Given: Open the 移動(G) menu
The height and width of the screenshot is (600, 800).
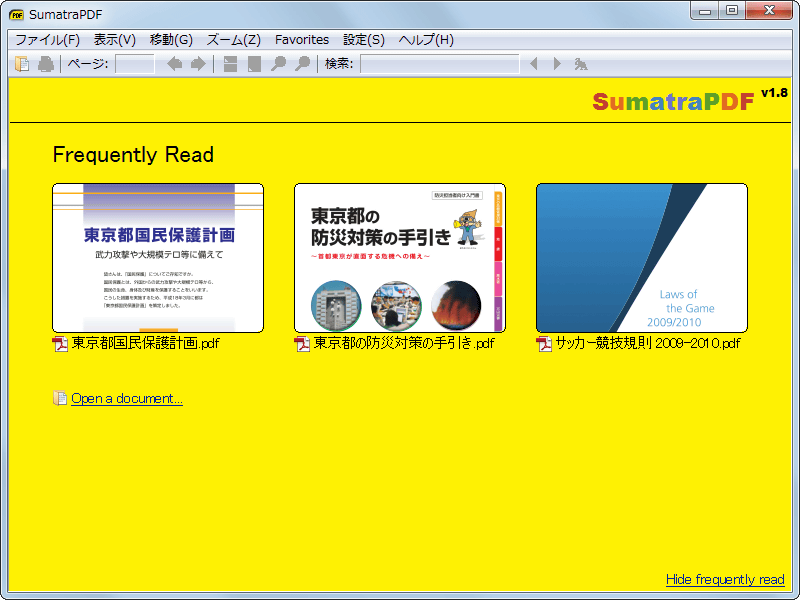Looking at the screenshot, I should coord(171,40).
